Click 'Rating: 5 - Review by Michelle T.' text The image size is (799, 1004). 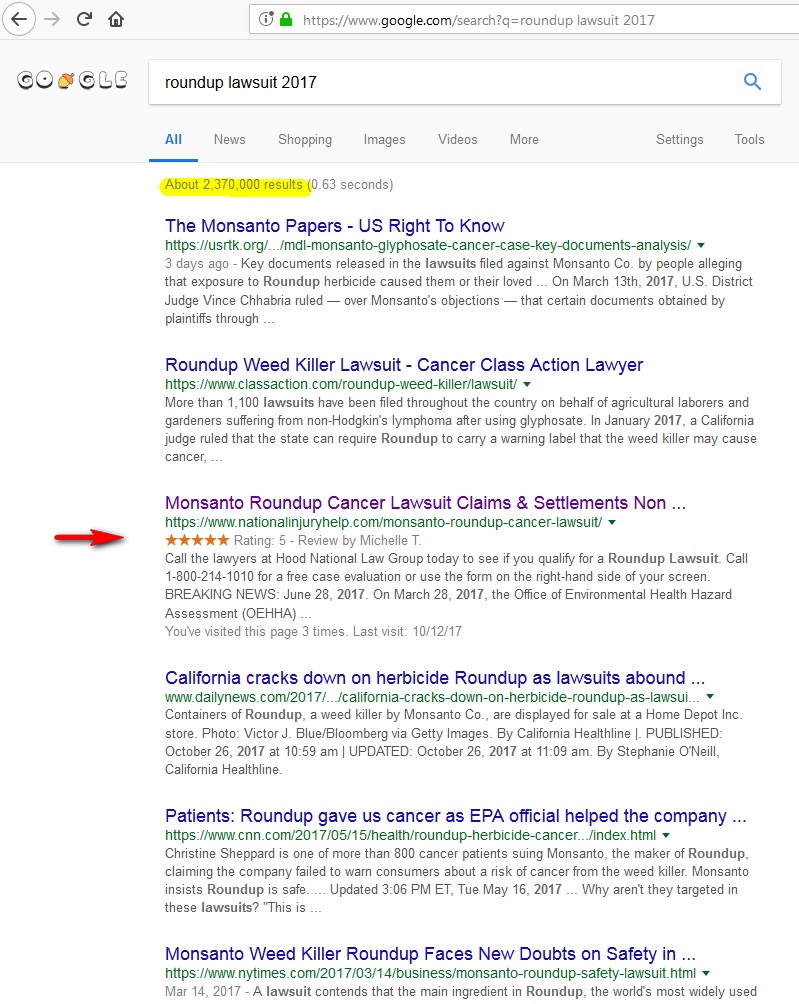327,540
